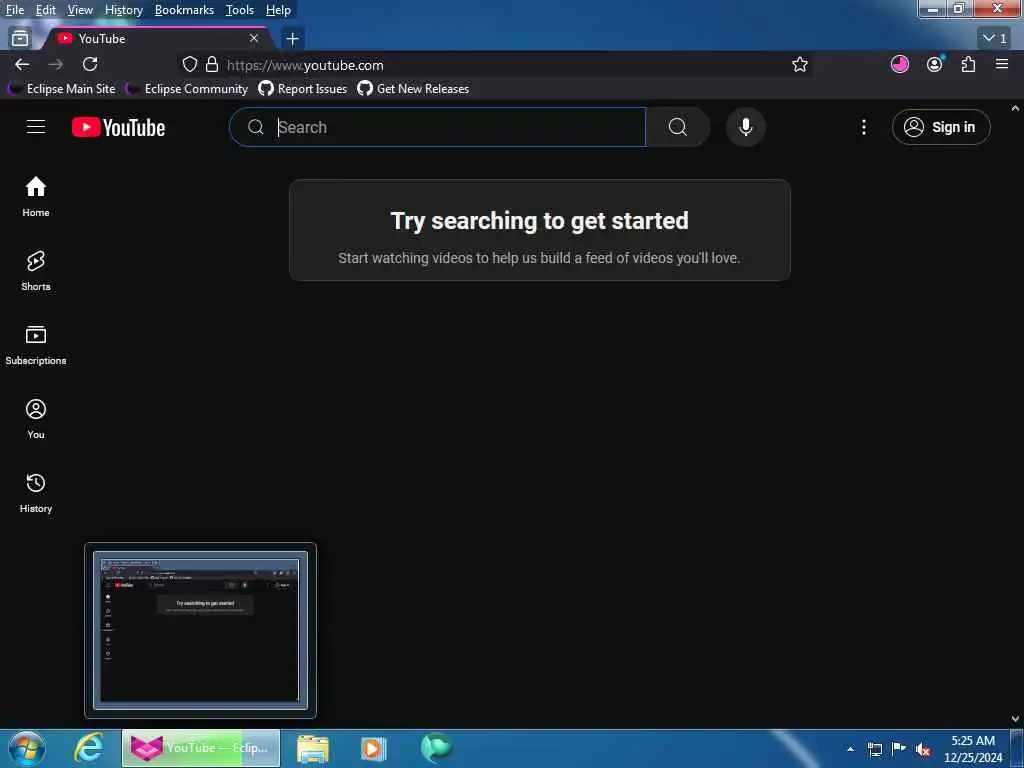
Task: Open the Tools menu
Action: 240,10
